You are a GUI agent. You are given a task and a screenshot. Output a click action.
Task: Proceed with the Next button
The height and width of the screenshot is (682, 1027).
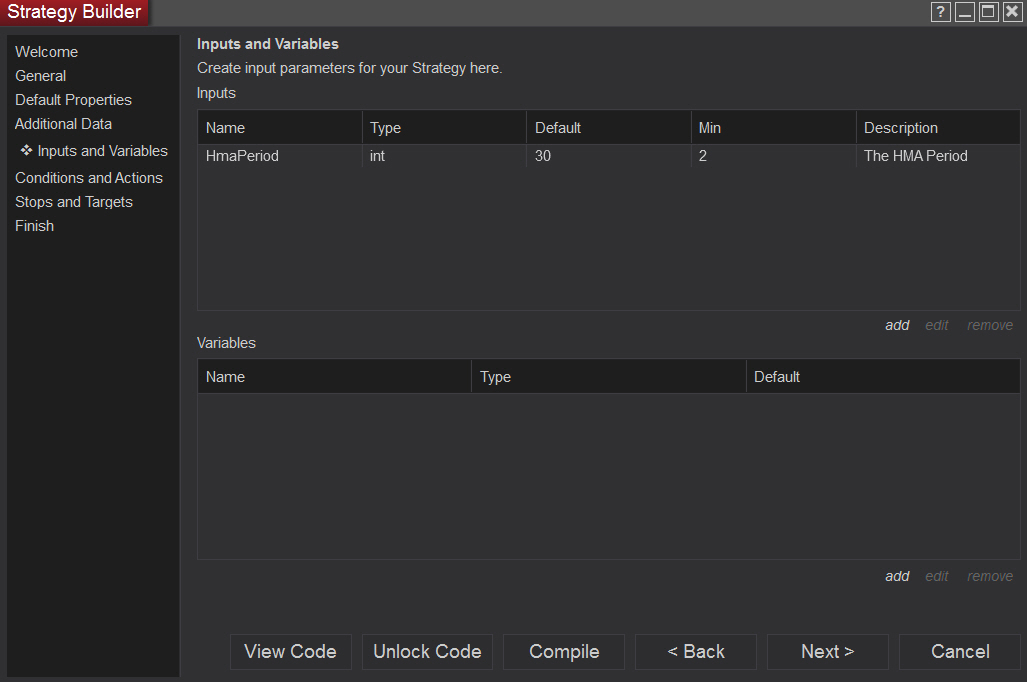tap(827, 652)
